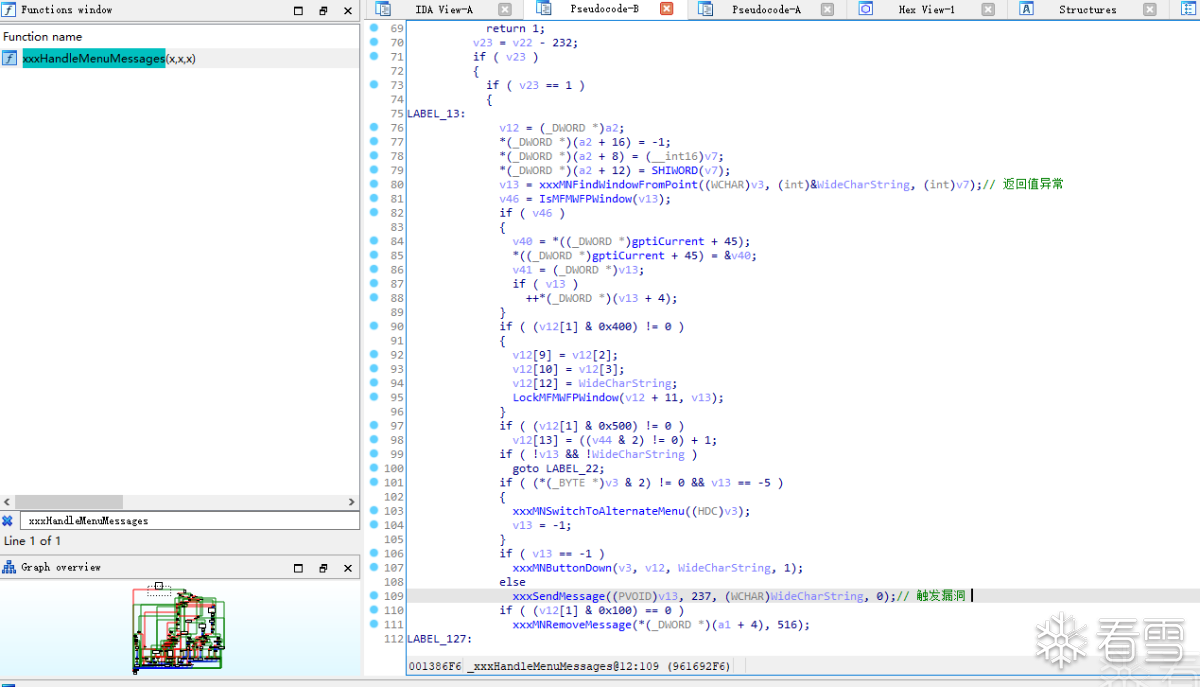Toggle breakpoint dot on line 81

click(373, 198)
